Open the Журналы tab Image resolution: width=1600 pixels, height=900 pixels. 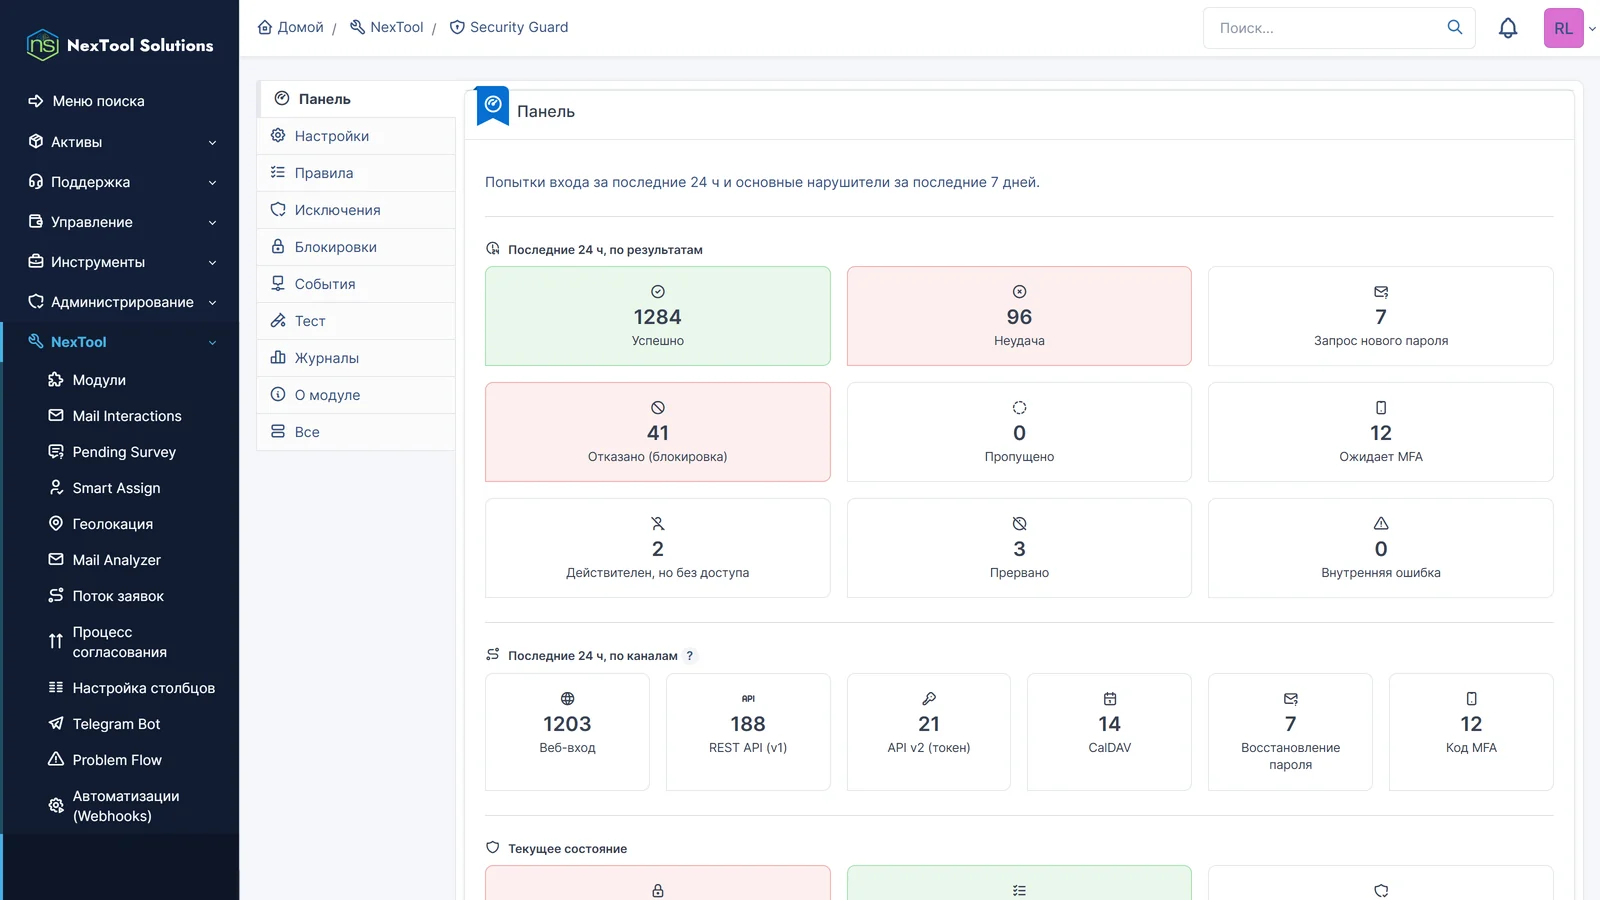(x=356, y=358)
